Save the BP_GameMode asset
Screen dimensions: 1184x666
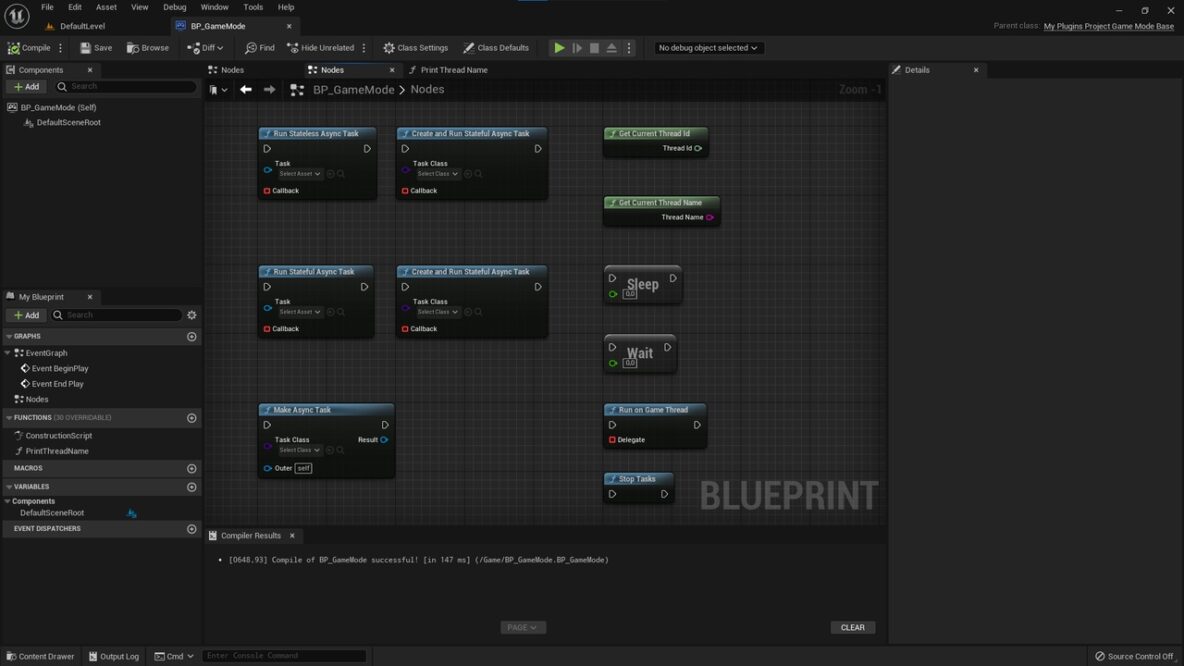tap(96, 47)
